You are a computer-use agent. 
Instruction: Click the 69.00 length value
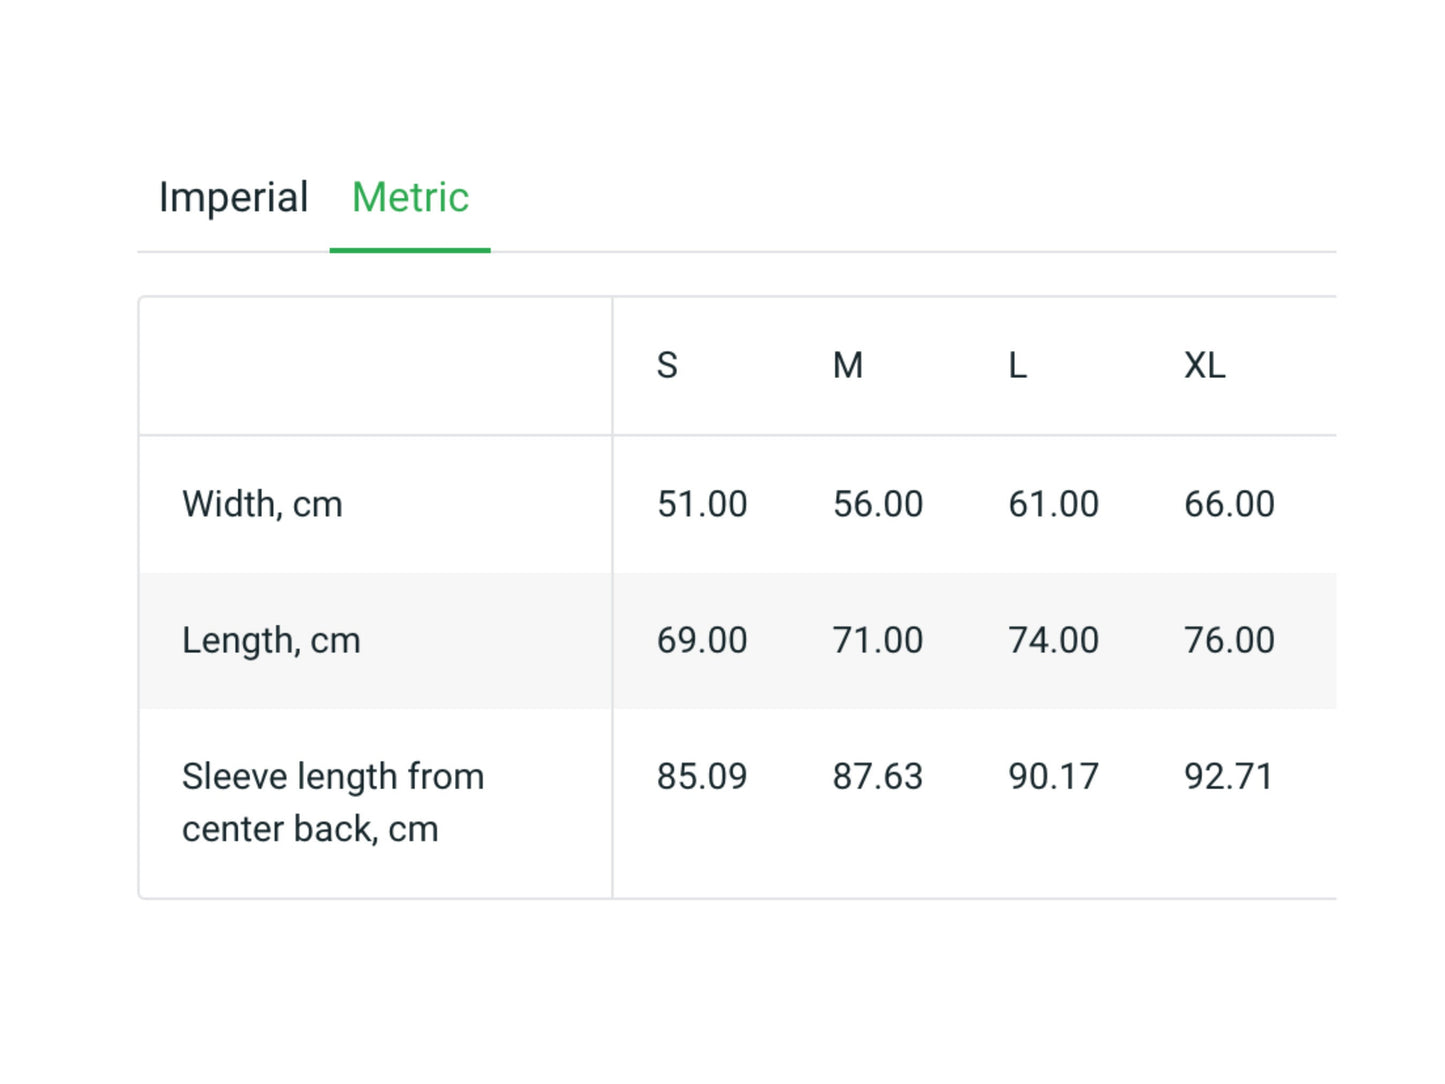pyautogui.click(x=702, y=640)
